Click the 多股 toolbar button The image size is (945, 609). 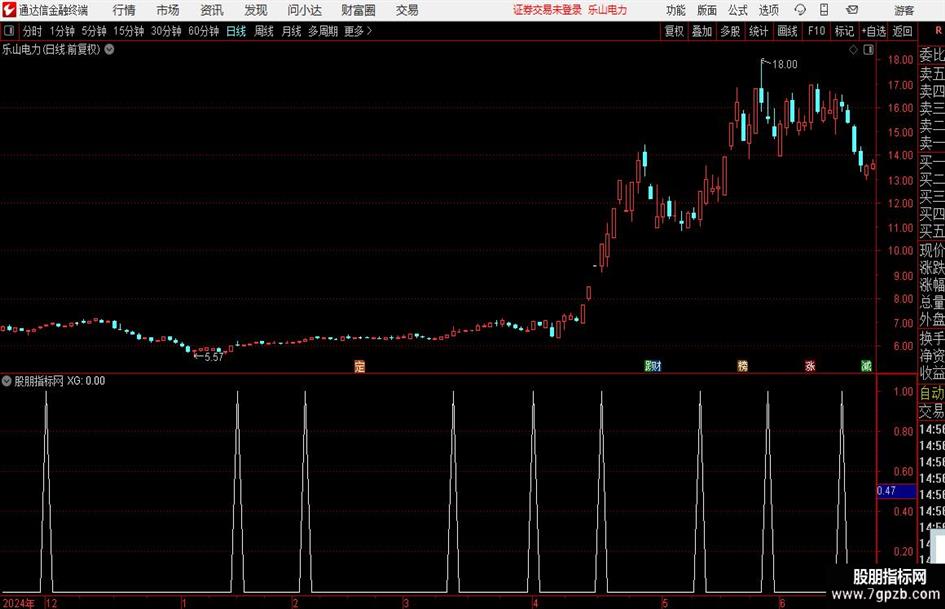point(730,31)
